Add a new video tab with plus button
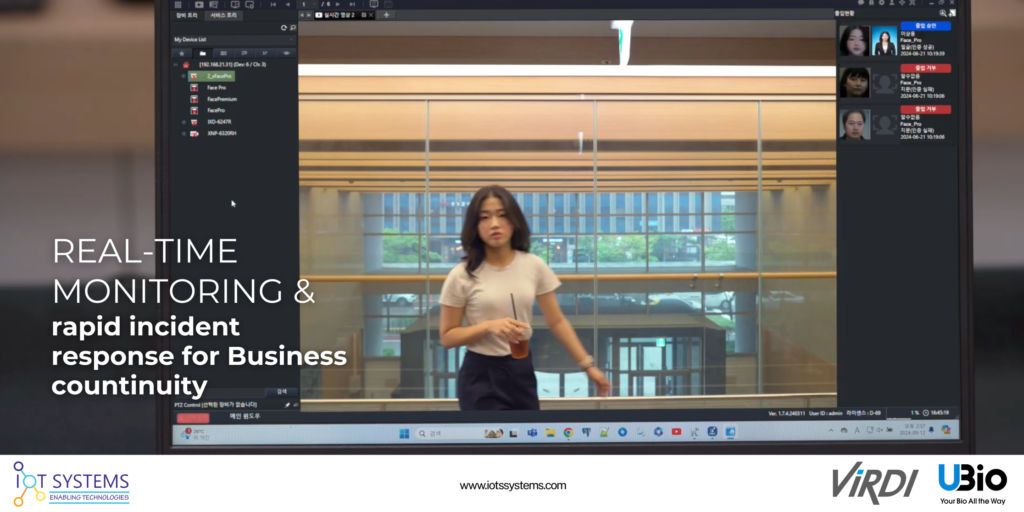 point(386,15)
